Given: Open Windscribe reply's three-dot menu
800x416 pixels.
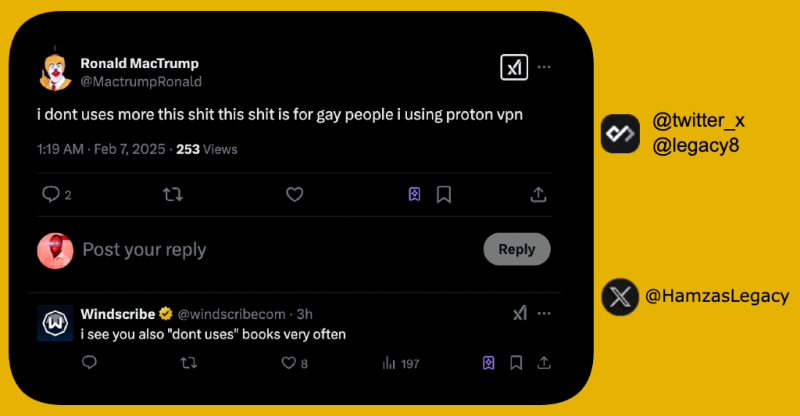Looking at the screenshot, I should pyautogui.click(x=544, y=314).
